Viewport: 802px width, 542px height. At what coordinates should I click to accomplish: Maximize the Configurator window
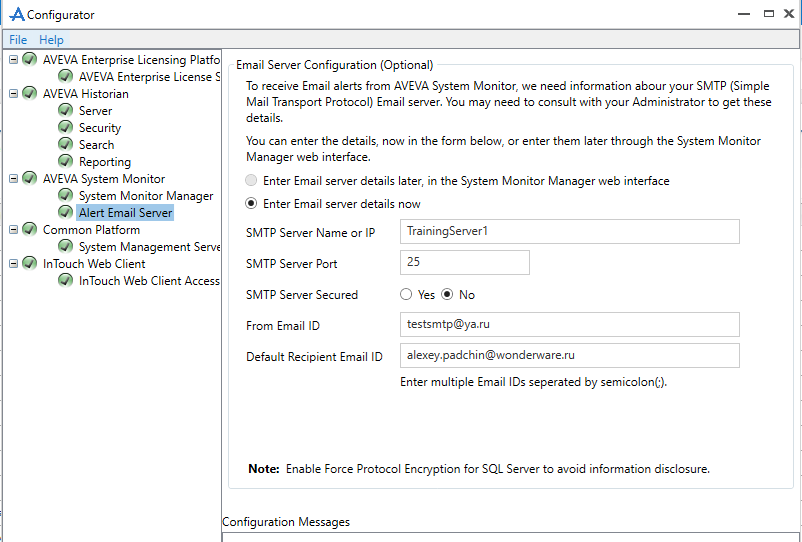[769, 14]
